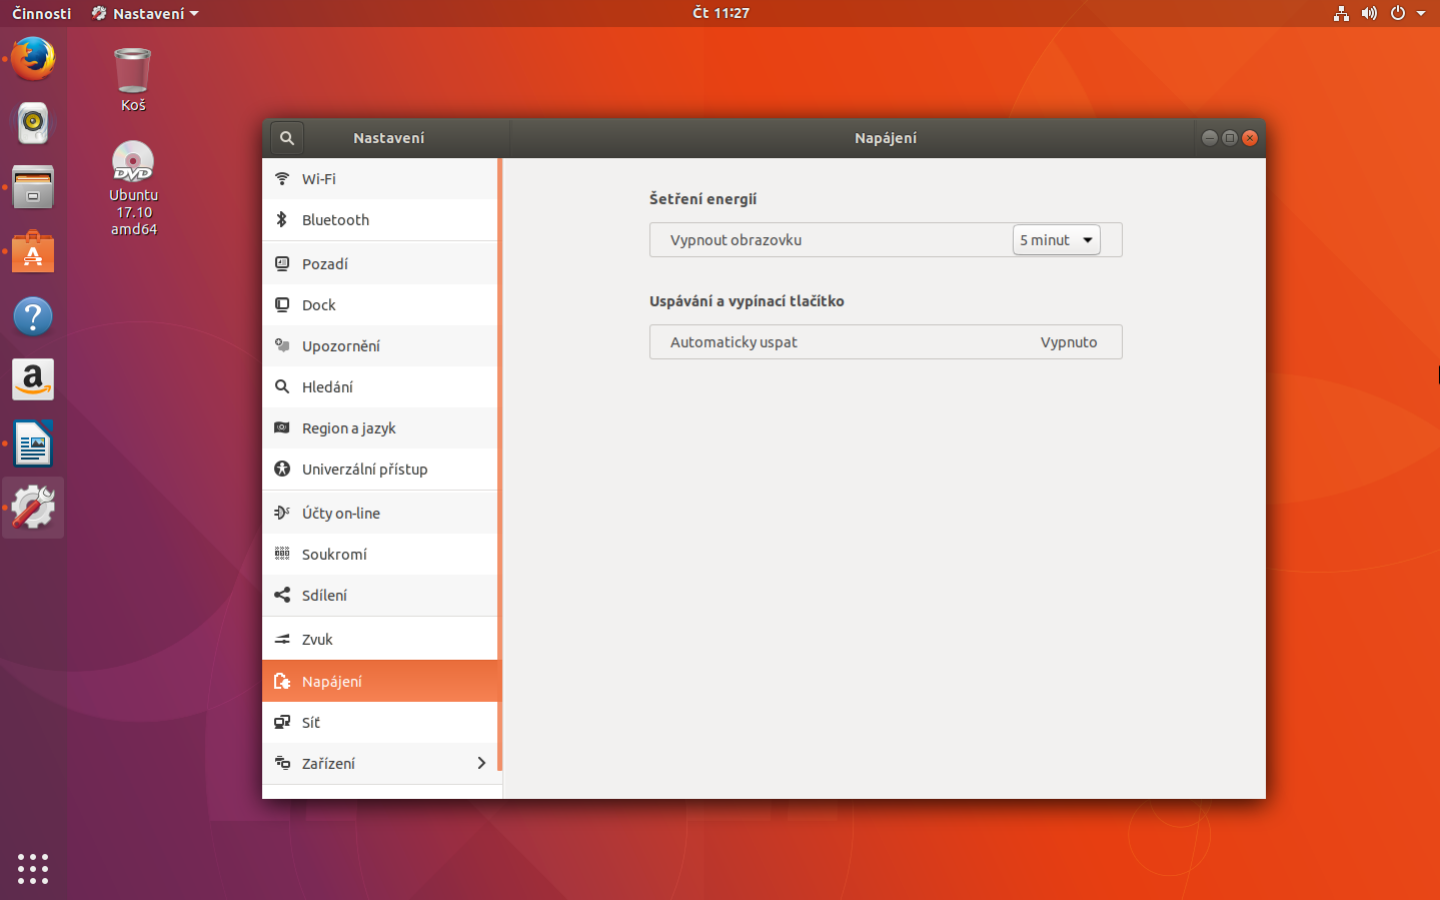Click Činnosti in the top bar

point(40,13)
